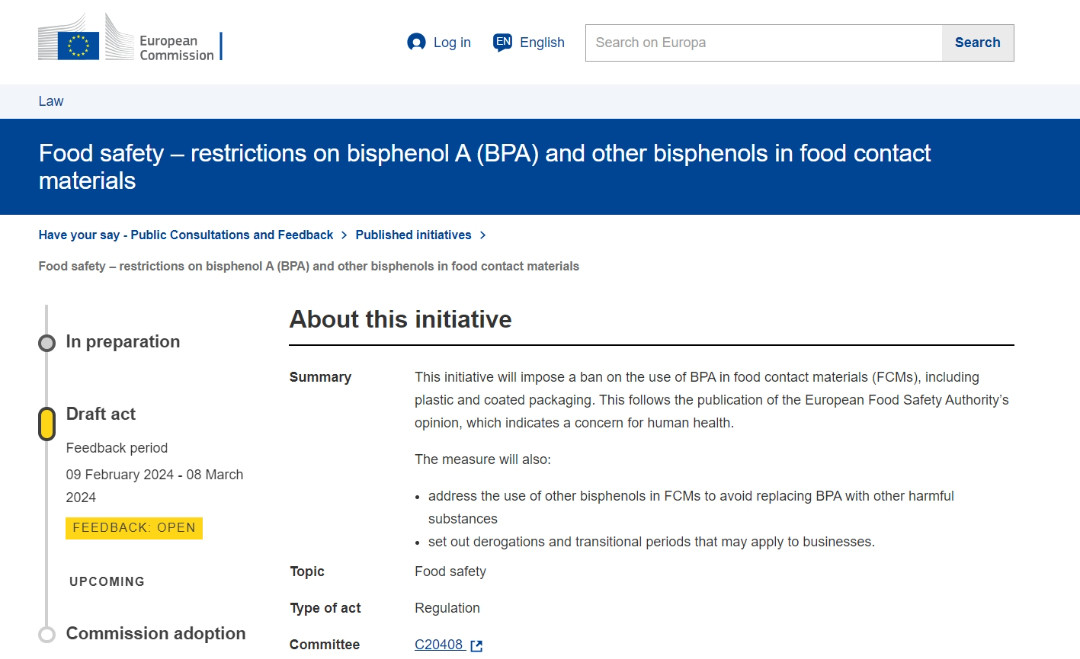Click the Log in text link
This screenshot has height=659, width=1080.
tap(452, 42)
